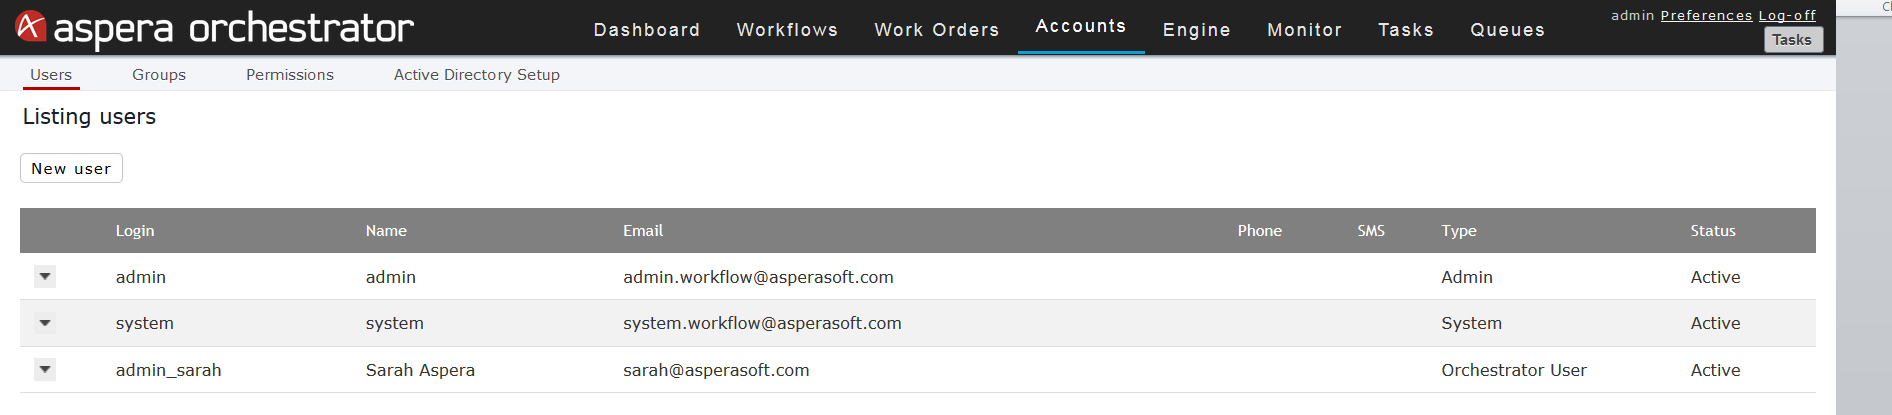Viewport: 1892px width, 415px height.
Task: Click the Type column header
Action: 1459,231
